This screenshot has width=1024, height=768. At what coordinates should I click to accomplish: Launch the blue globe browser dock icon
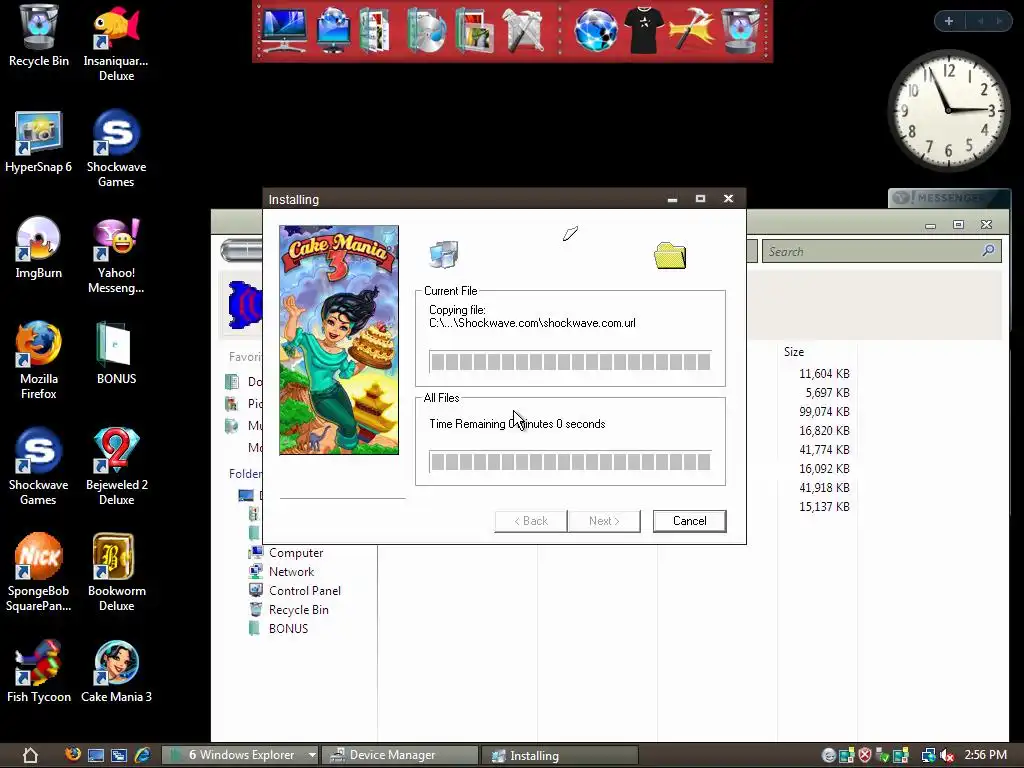pyautogui.click(x=596, y=31)
